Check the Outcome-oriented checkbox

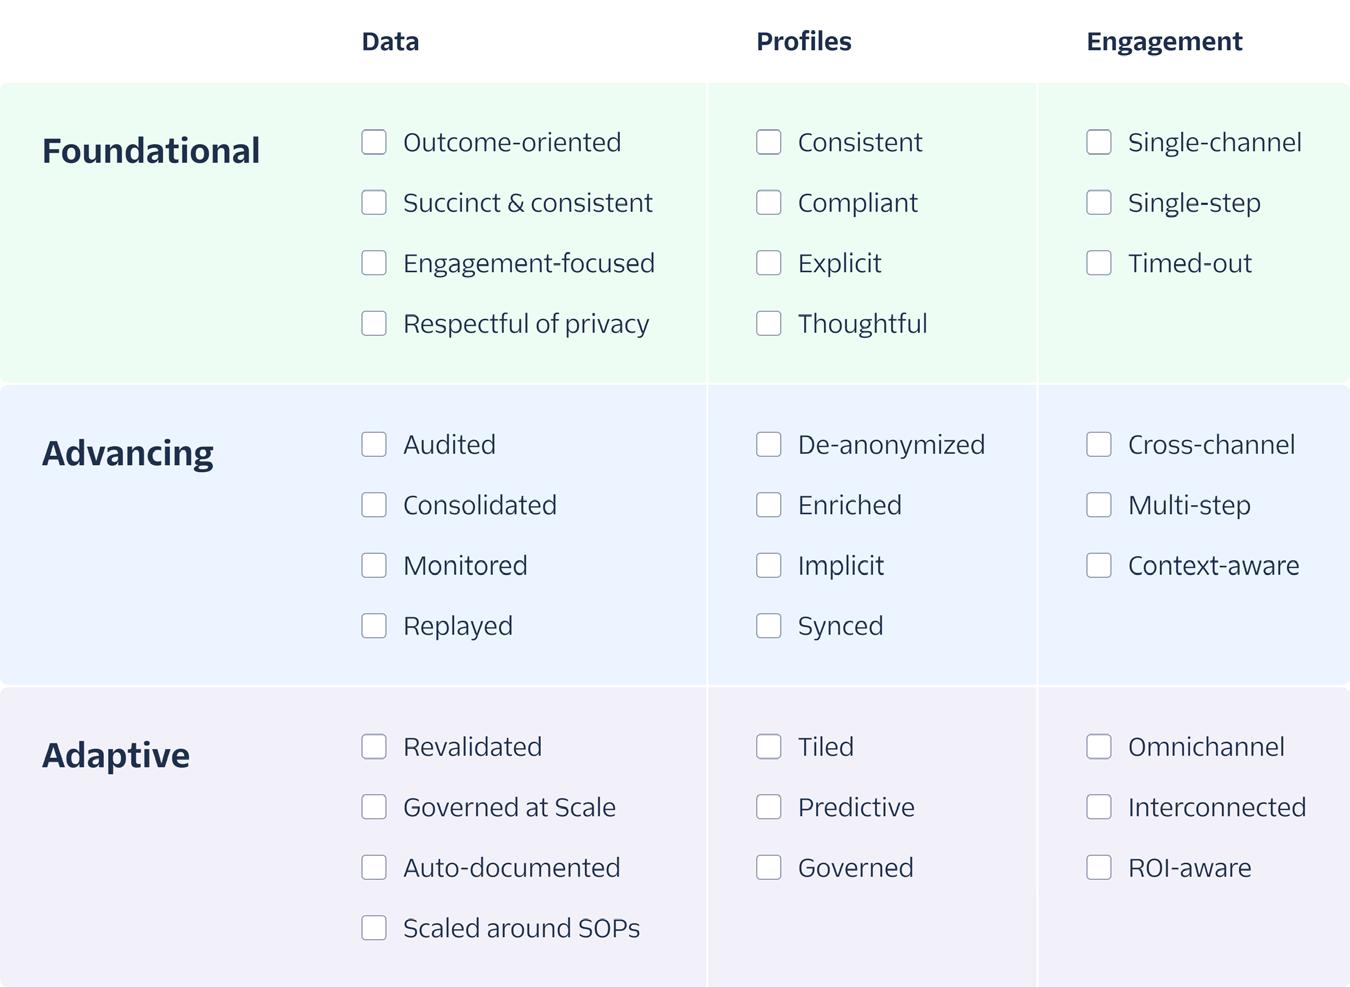(x=374, y=142)
